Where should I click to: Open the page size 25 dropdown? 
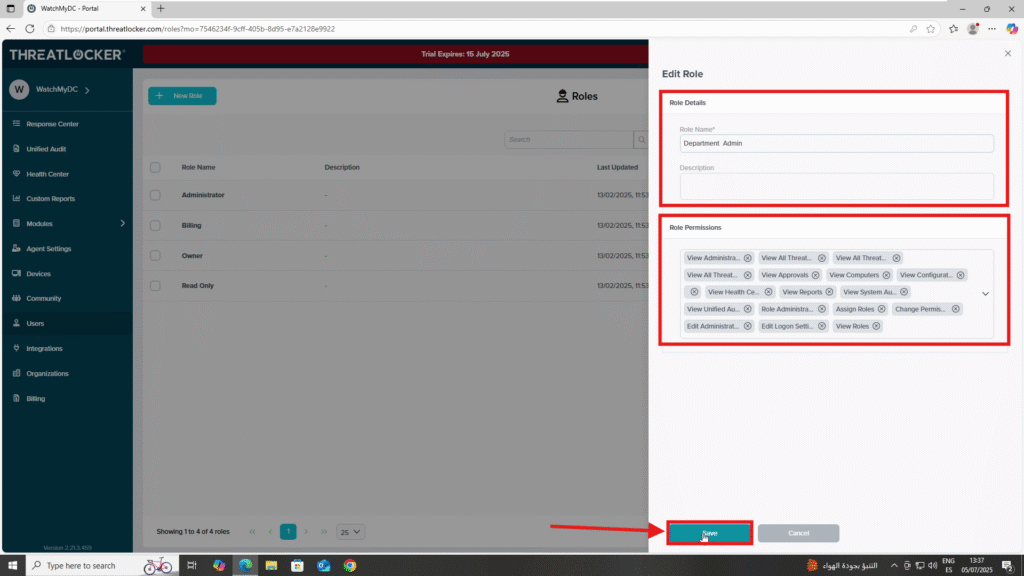tap(350, 532)
